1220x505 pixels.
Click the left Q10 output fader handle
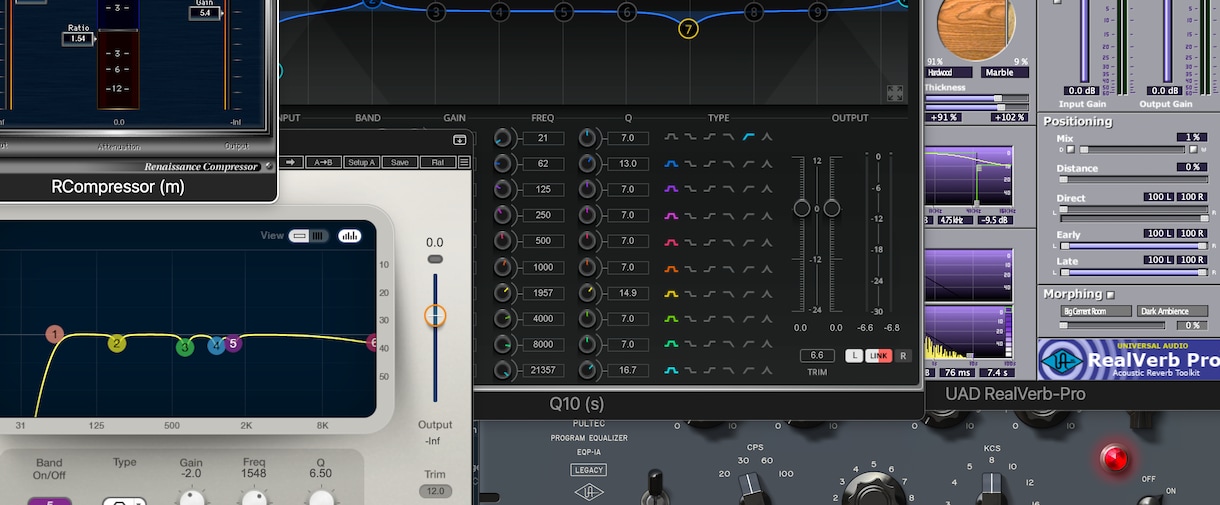tap(802, 208)
